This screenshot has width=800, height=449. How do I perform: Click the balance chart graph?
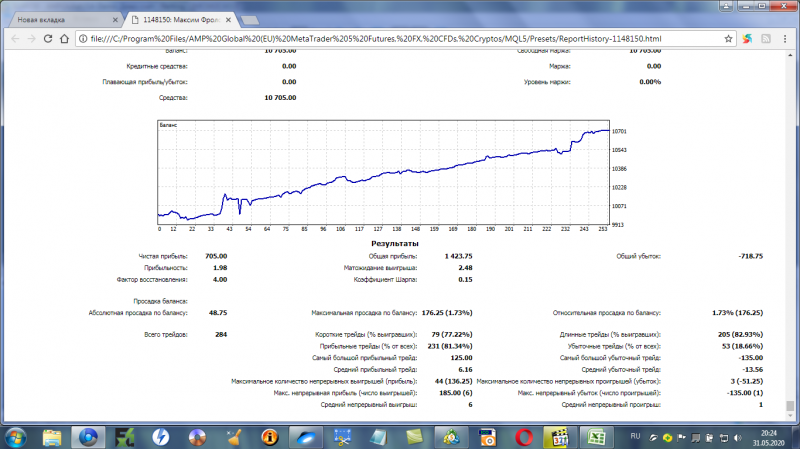click(x=383, y=172)
